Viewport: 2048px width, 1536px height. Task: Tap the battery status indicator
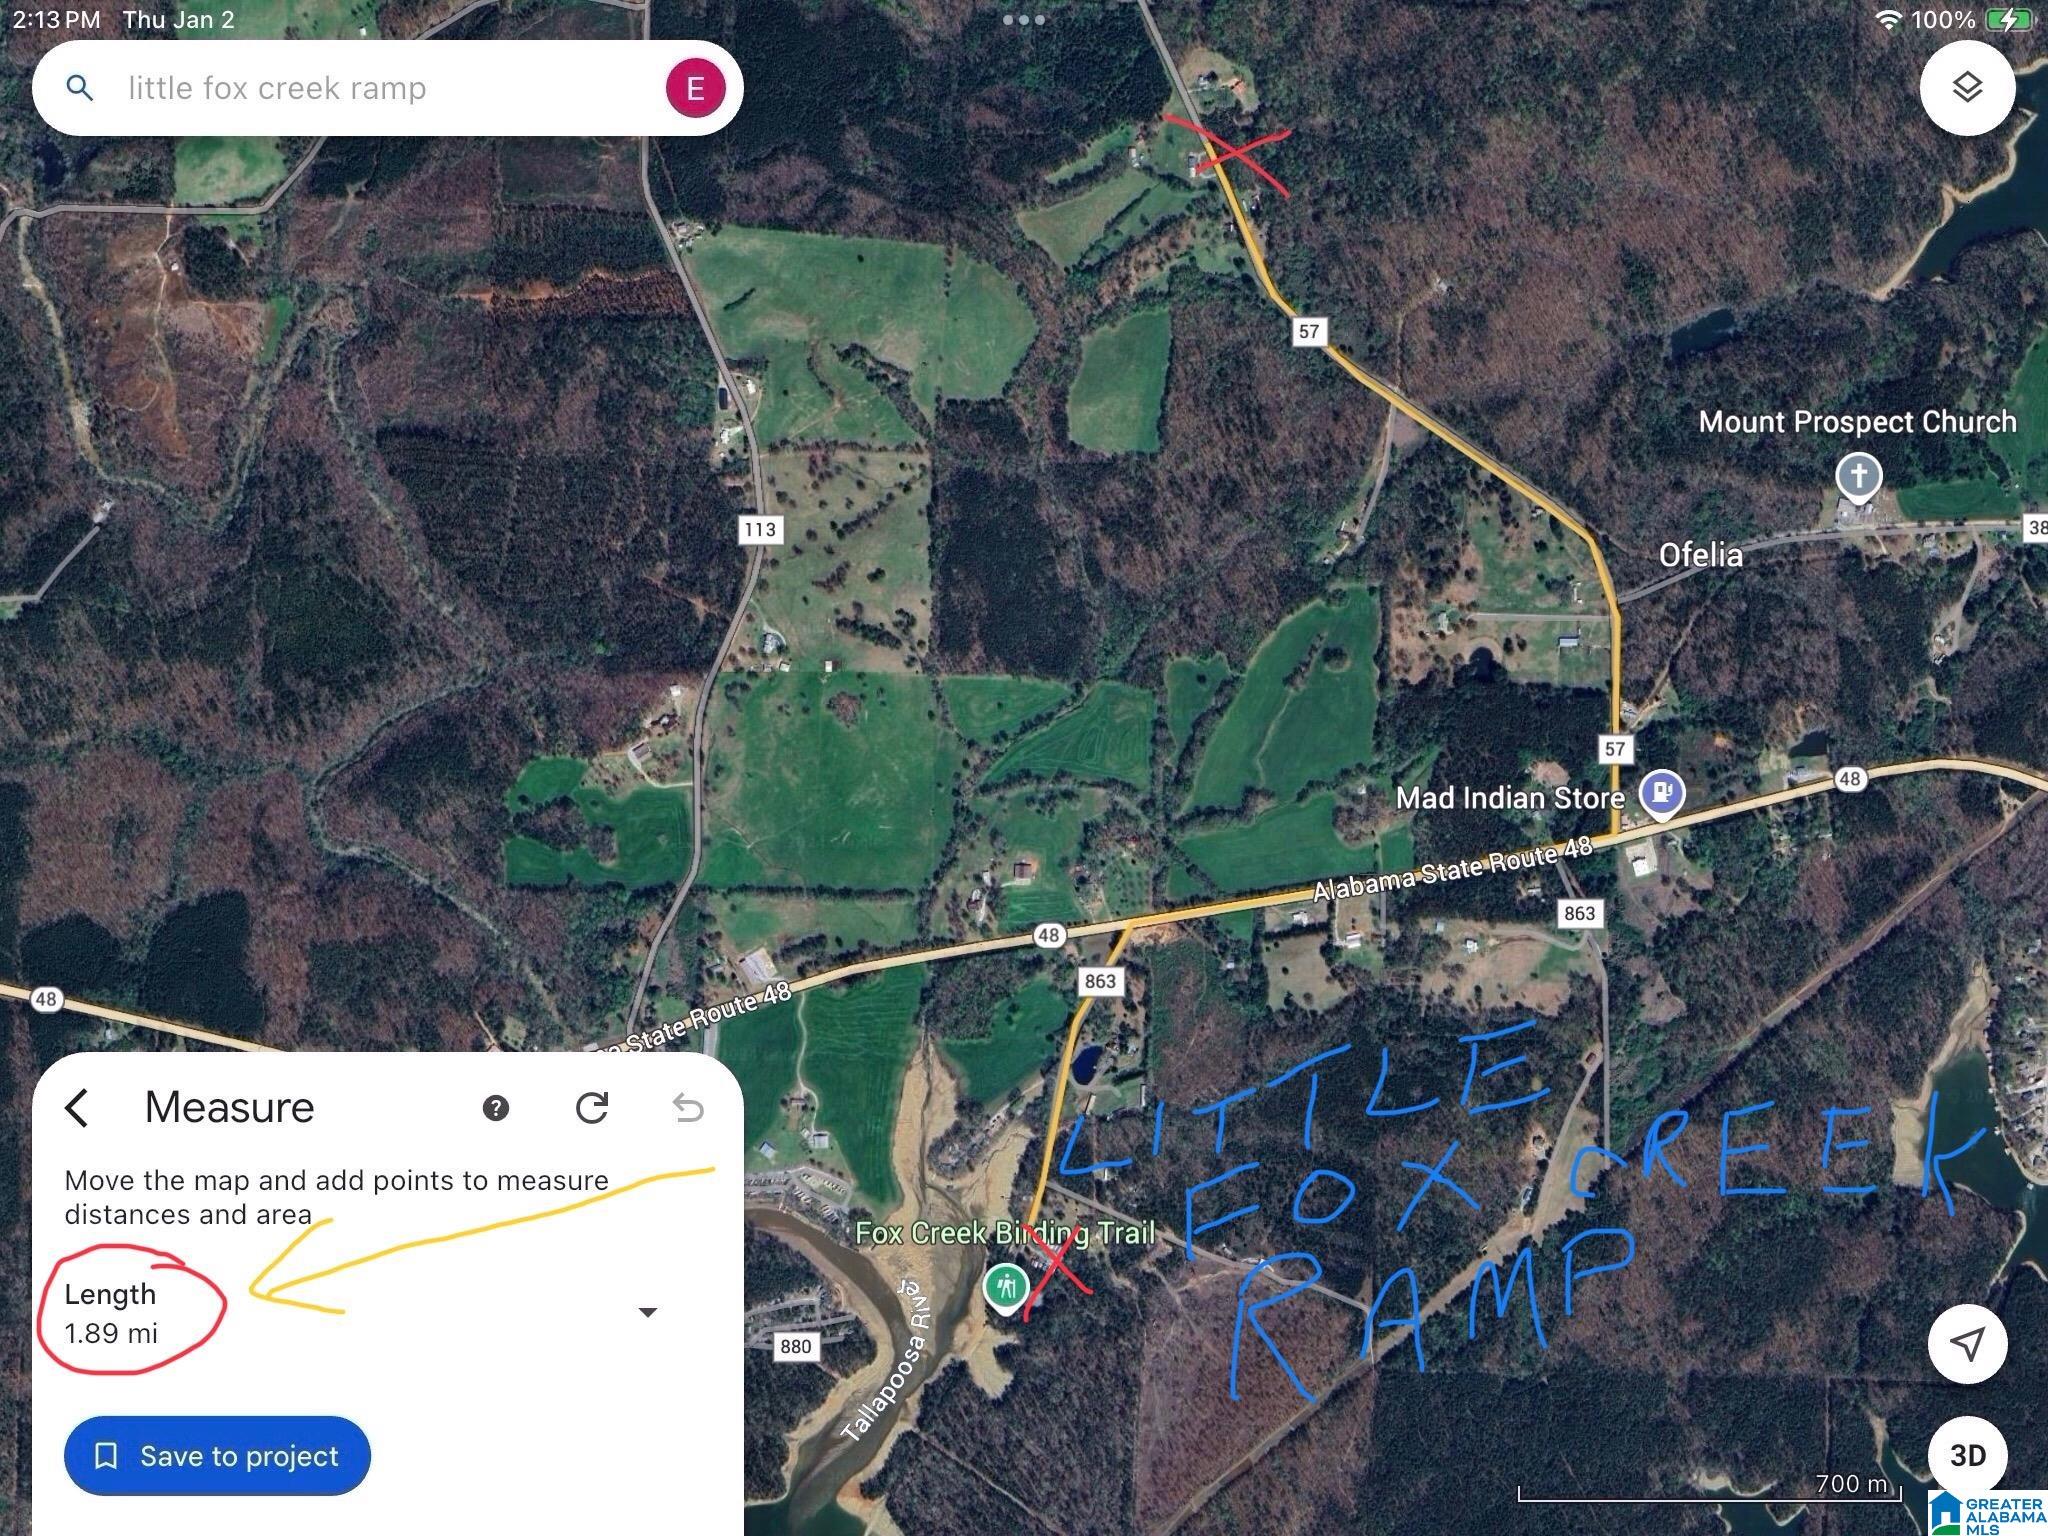2008,20
